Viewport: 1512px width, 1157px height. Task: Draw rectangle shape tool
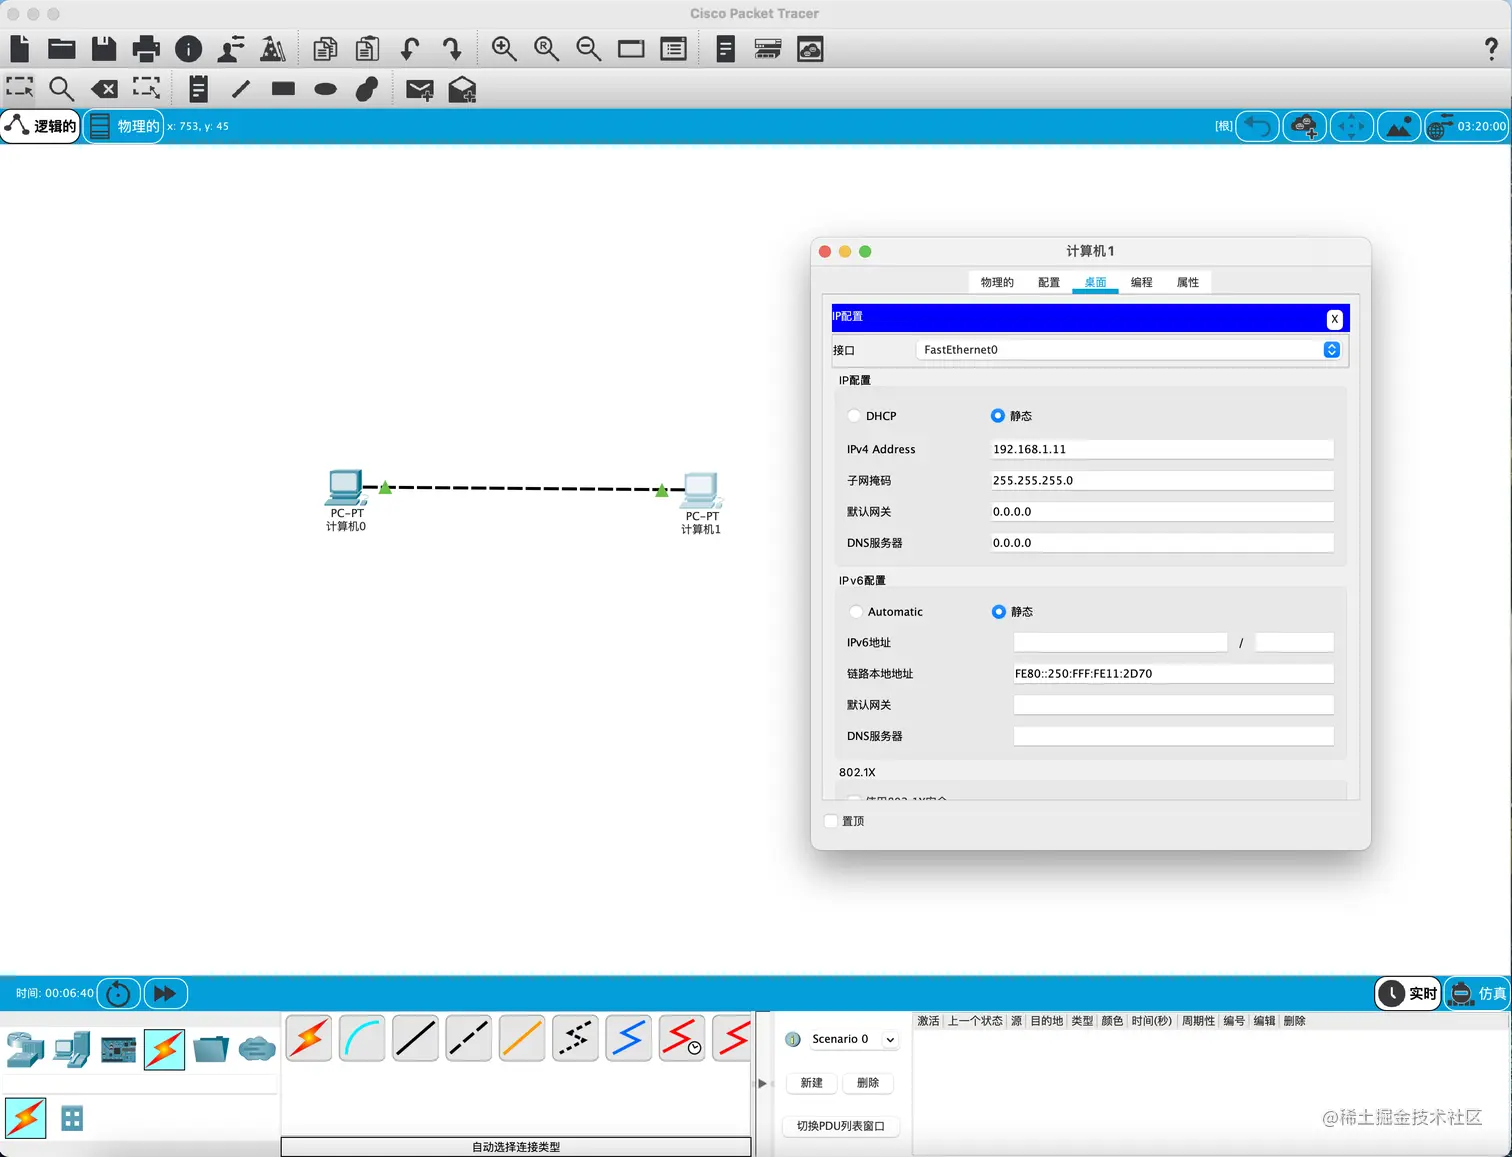point(283,89)
